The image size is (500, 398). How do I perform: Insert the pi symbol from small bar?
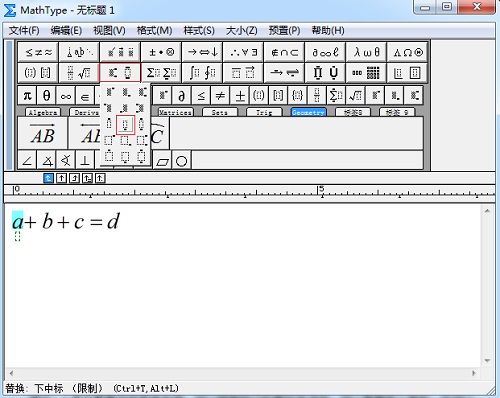pyautogui.click(x=27, y=96)
